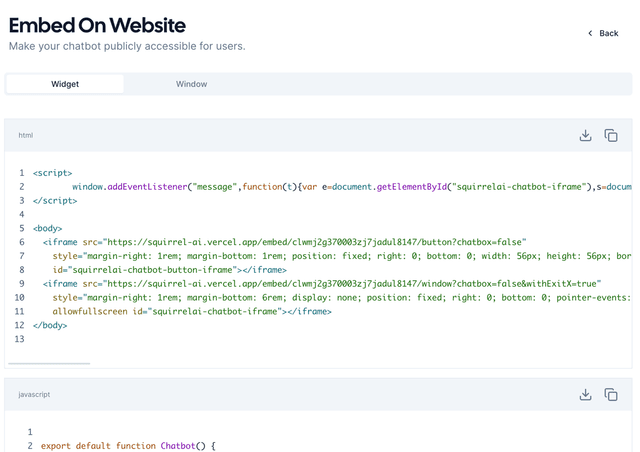640x452 pixels.
Task: Copy the javascript code snippet
Action: 611,395
